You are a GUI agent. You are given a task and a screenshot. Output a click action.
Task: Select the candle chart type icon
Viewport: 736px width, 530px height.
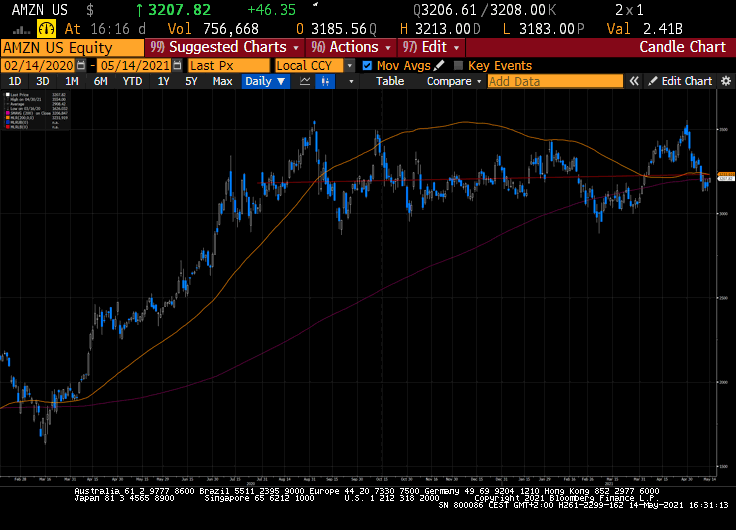coord(325,81)
